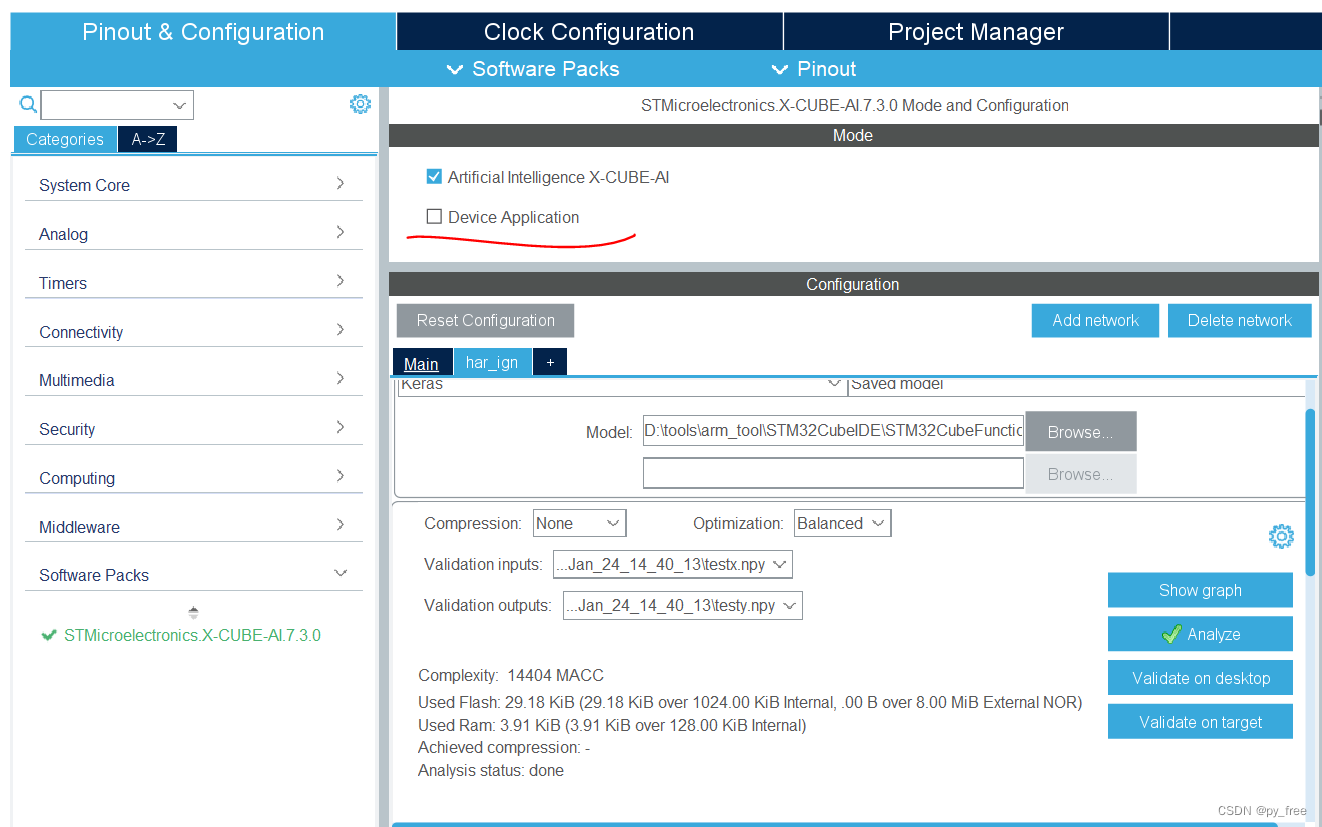Click the Used Ram 3.91 KiB line
This screenshot has width=1322, height=827.
612,726
